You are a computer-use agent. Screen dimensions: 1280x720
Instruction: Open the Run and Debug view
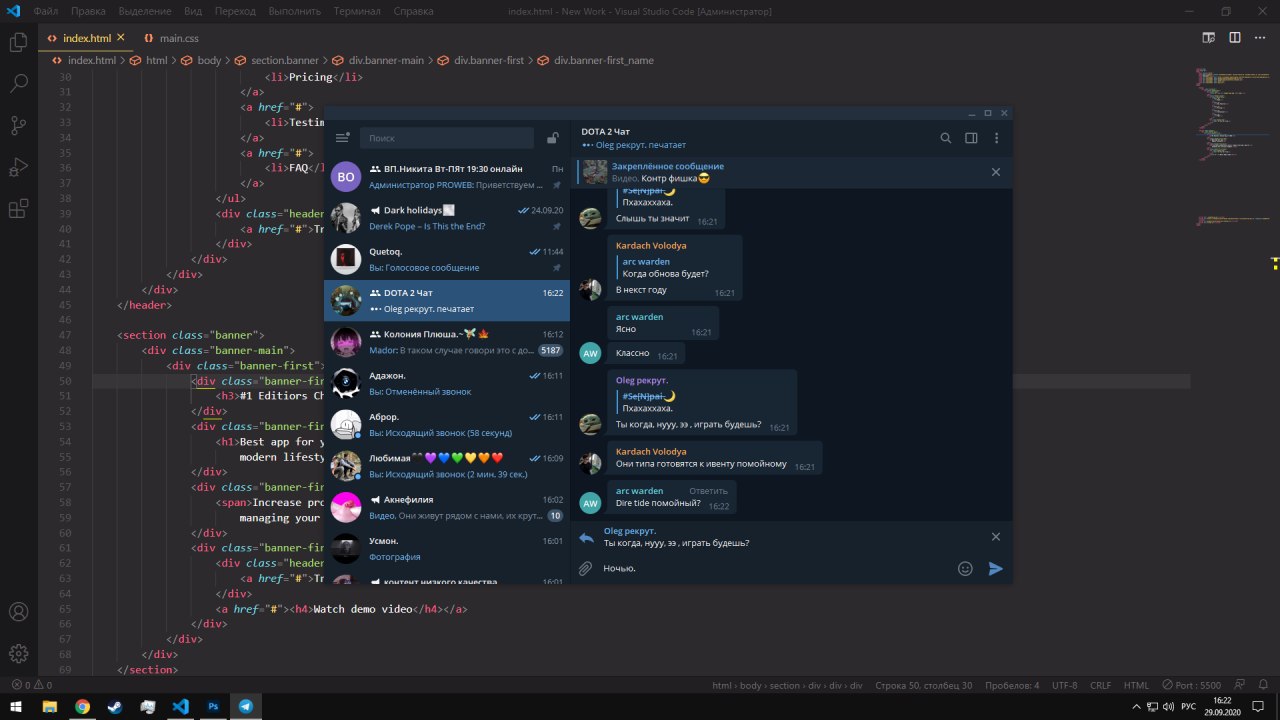18,167
